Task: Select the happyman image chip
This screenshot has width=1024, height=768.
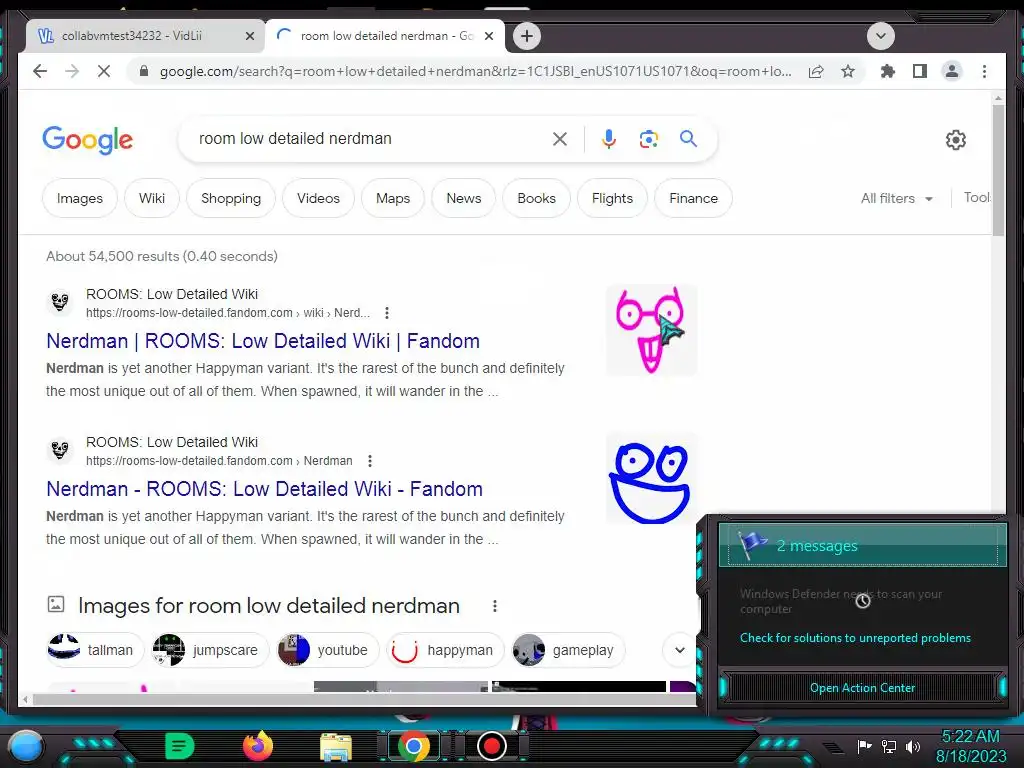Action: tap(445, 650)
